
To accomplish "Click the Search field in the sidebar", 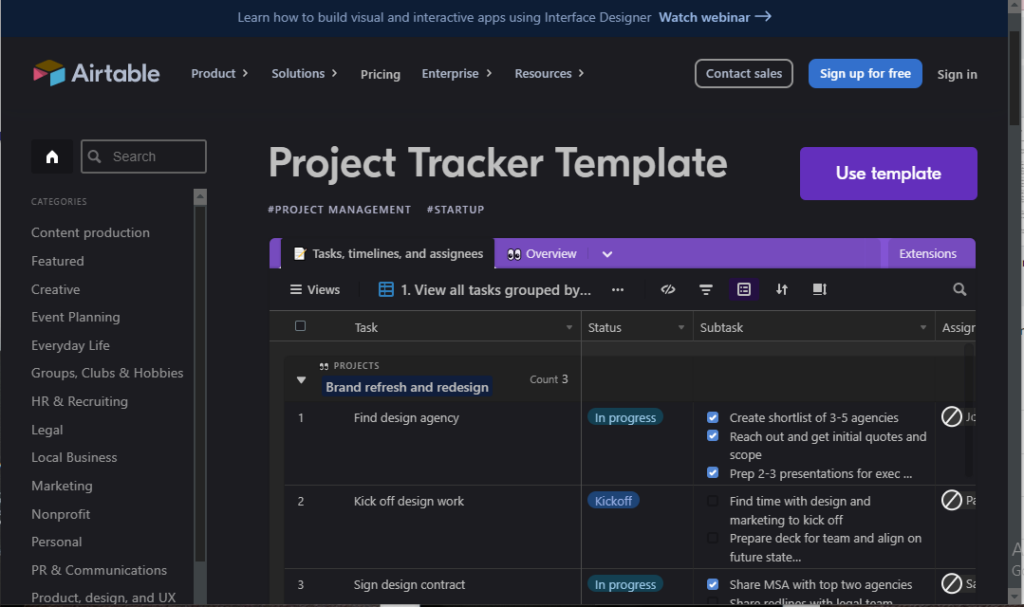I will (143, 156).
